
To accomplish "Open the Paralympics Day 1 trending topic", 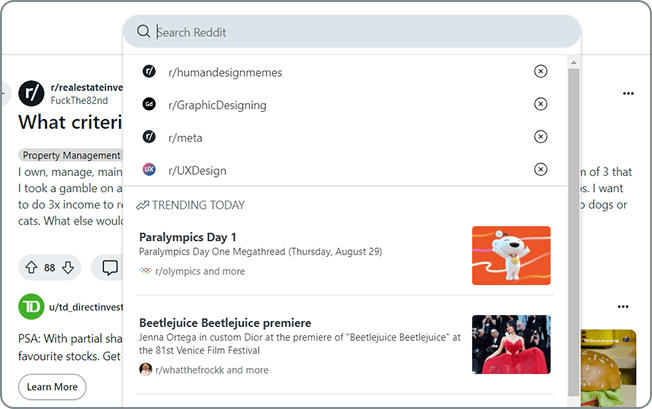I will (345, 255).
